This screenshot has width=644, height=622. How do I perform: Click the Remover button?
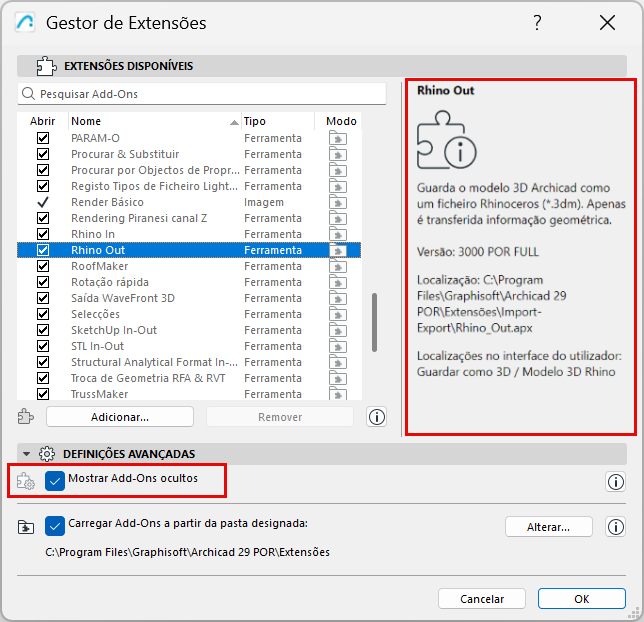click(x=280, y=417)
